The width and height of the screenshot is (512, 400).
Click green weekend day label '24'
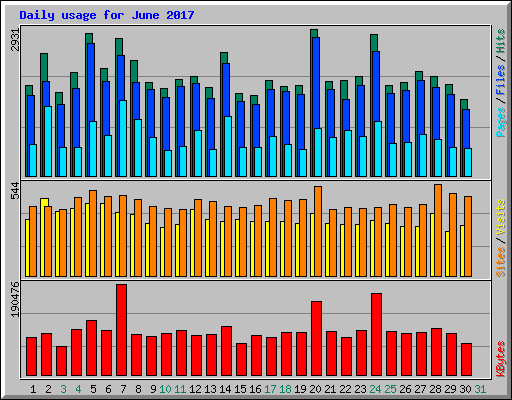pos(375,389)
